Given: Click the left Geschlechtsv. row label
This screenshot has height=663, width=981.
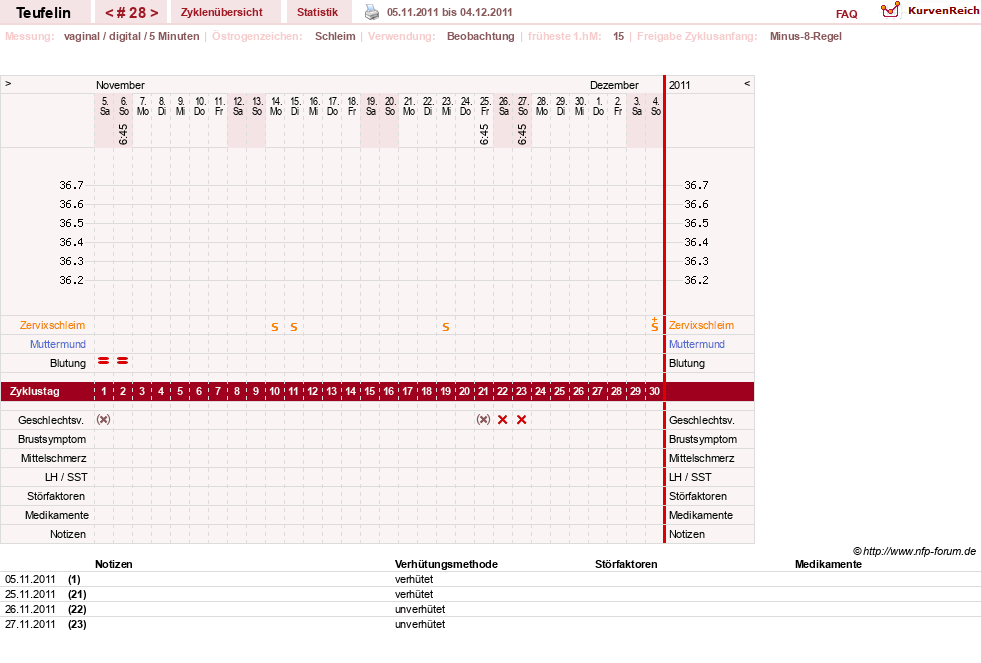Looking at the screenshot, I should point(51,420).
